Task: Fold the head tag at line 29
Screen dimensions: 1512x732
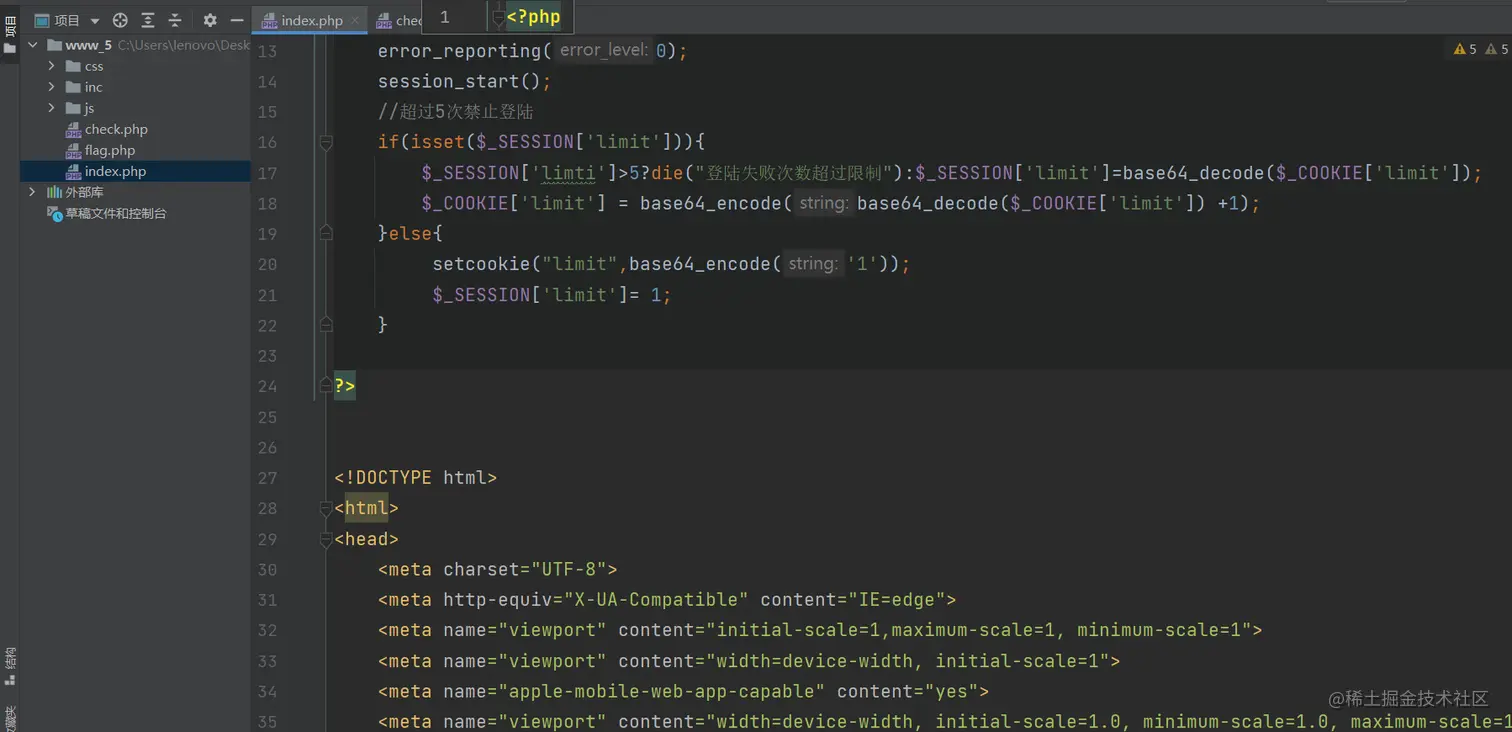Action: 325,539
